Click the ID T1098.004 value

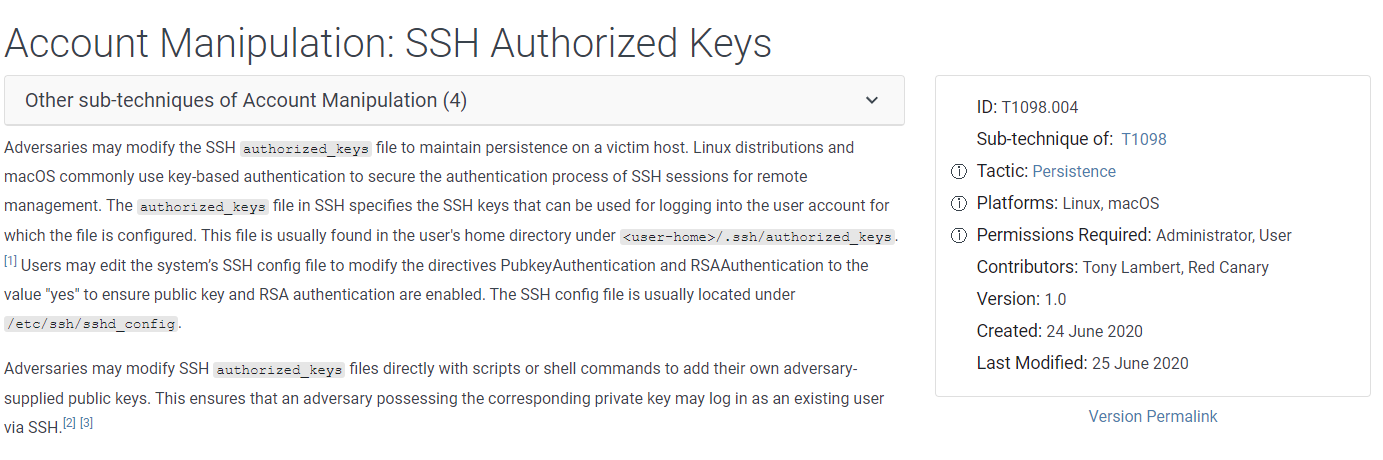(x=1040, y=108)
